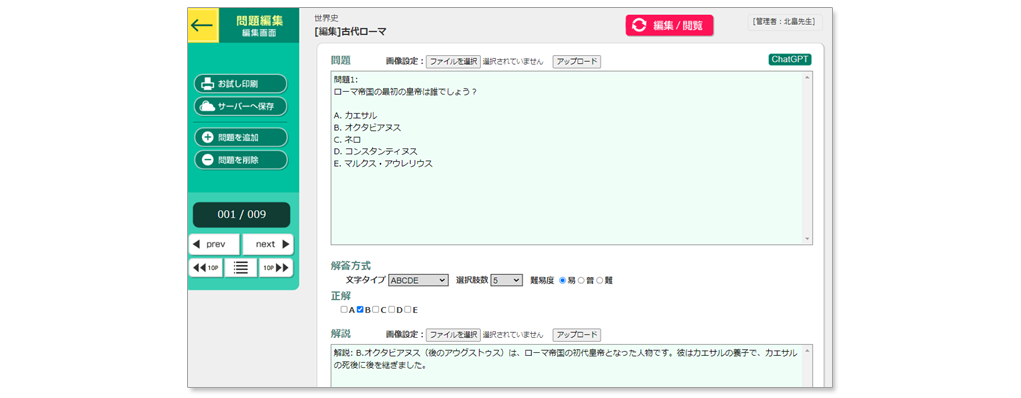The image size is (1021, 398).
Task: Upload the explanation image
Action: pyautogui.click(x=577, y=335)
